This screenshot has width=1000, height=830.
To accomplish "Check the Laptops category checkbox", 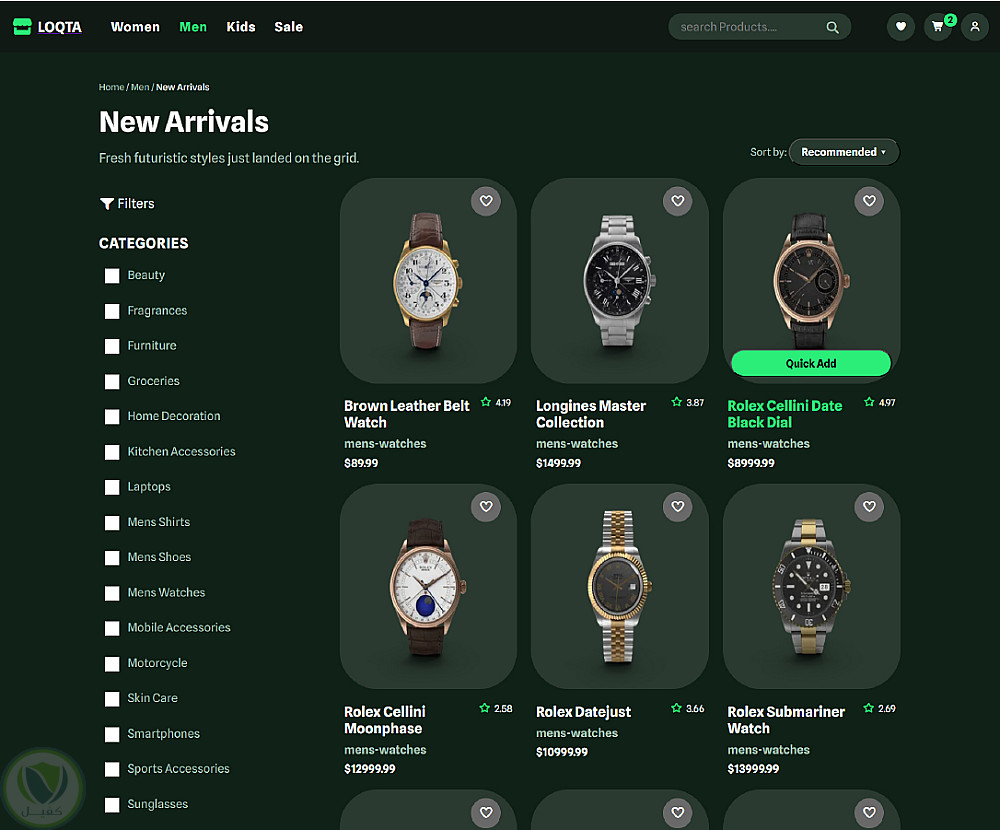I will tap(112, 487).
